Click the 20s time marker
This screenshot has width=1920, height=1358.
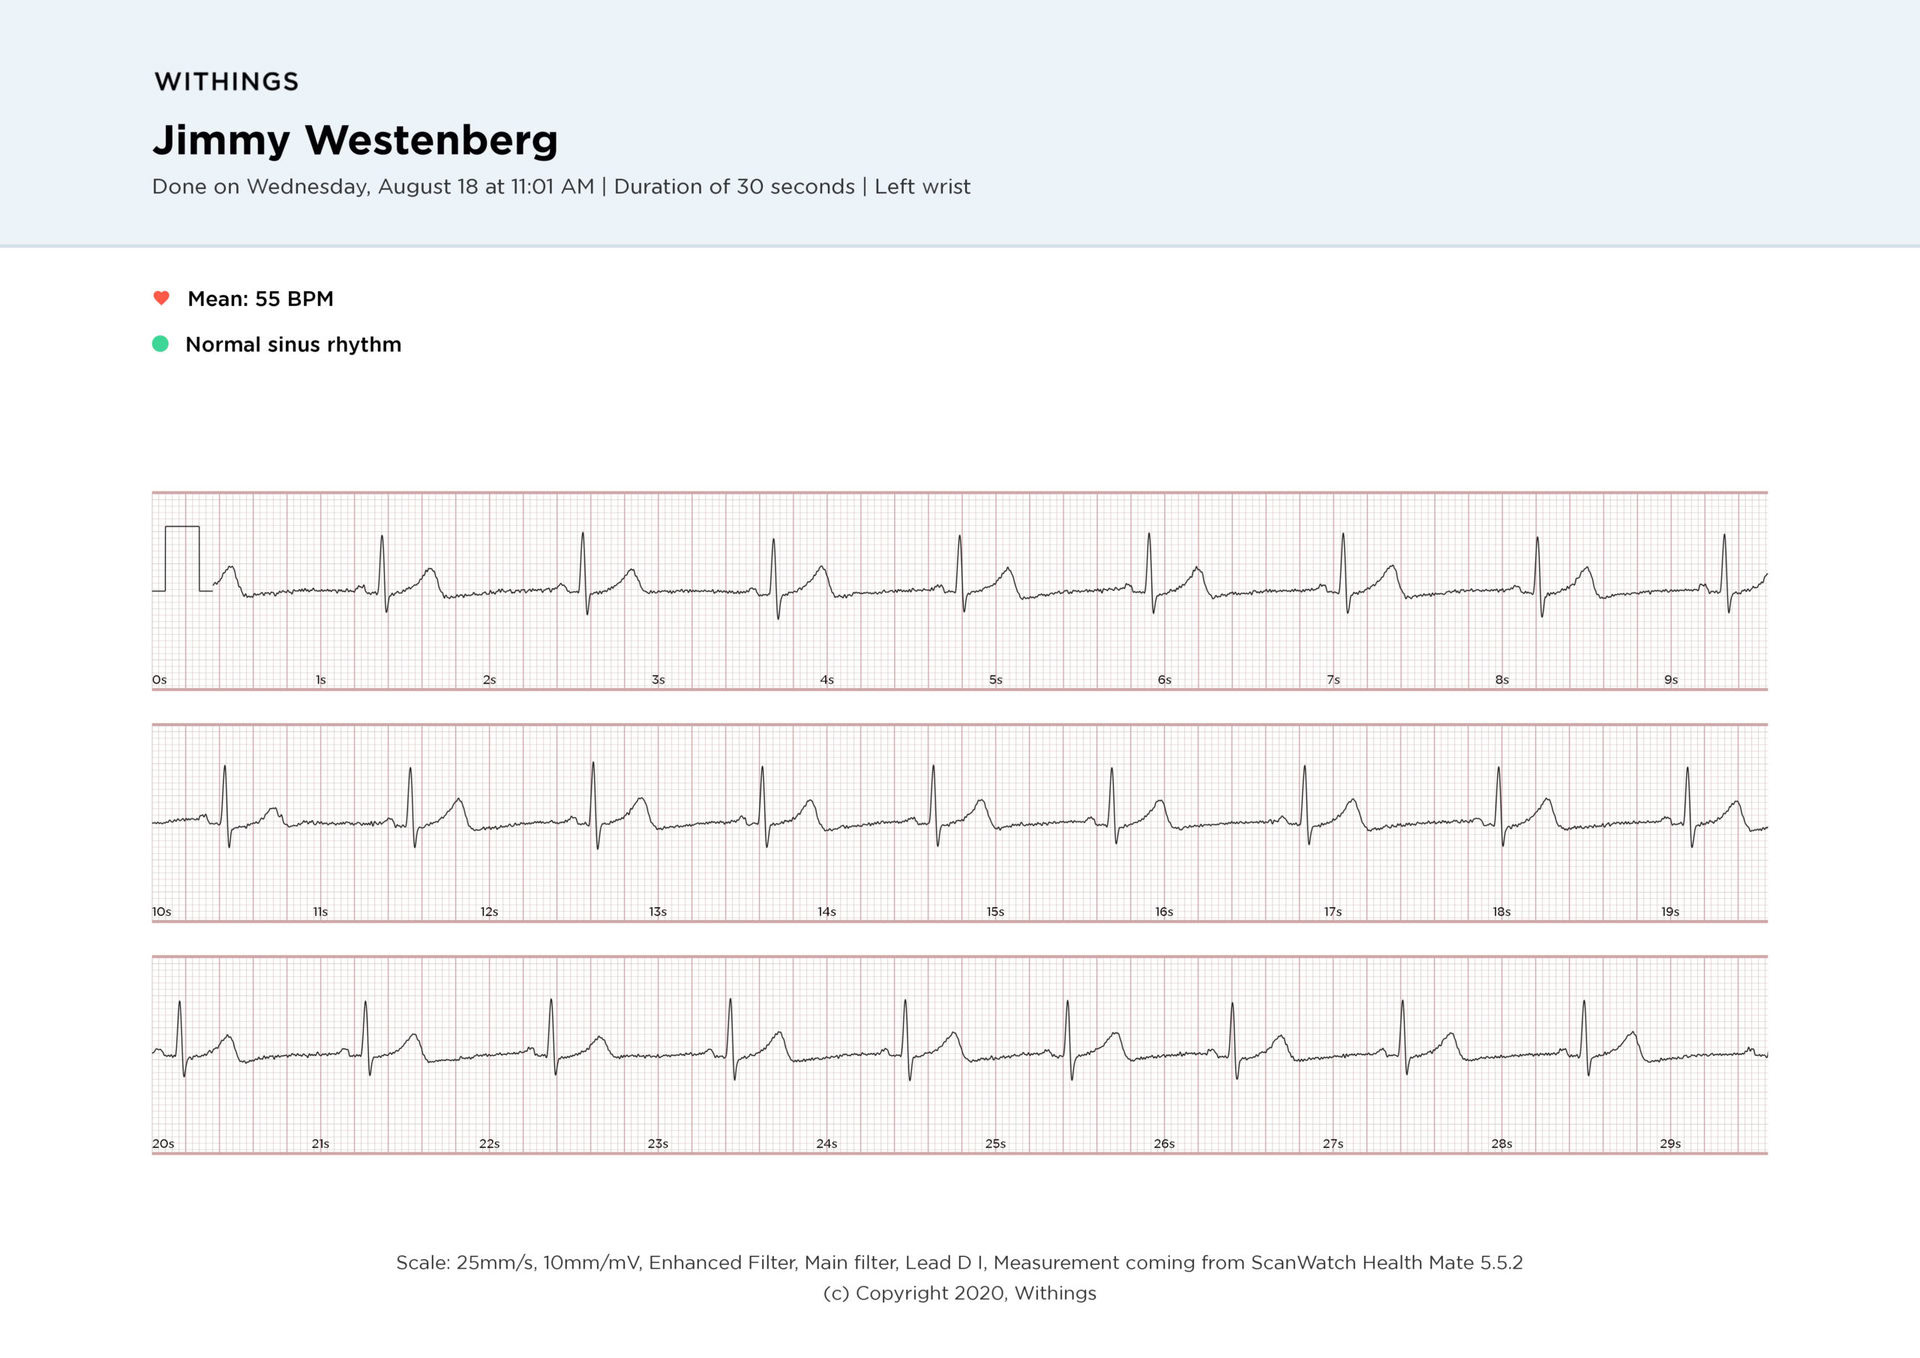pyautogui.click(x=163, y=1144)
